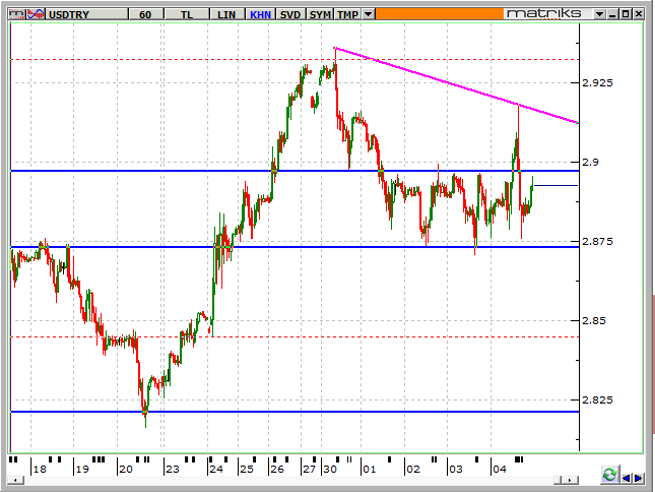The height and width of the screenshot is (492, 655).
Task: Change the 60 minute period button
Action: tap(145, 15)
